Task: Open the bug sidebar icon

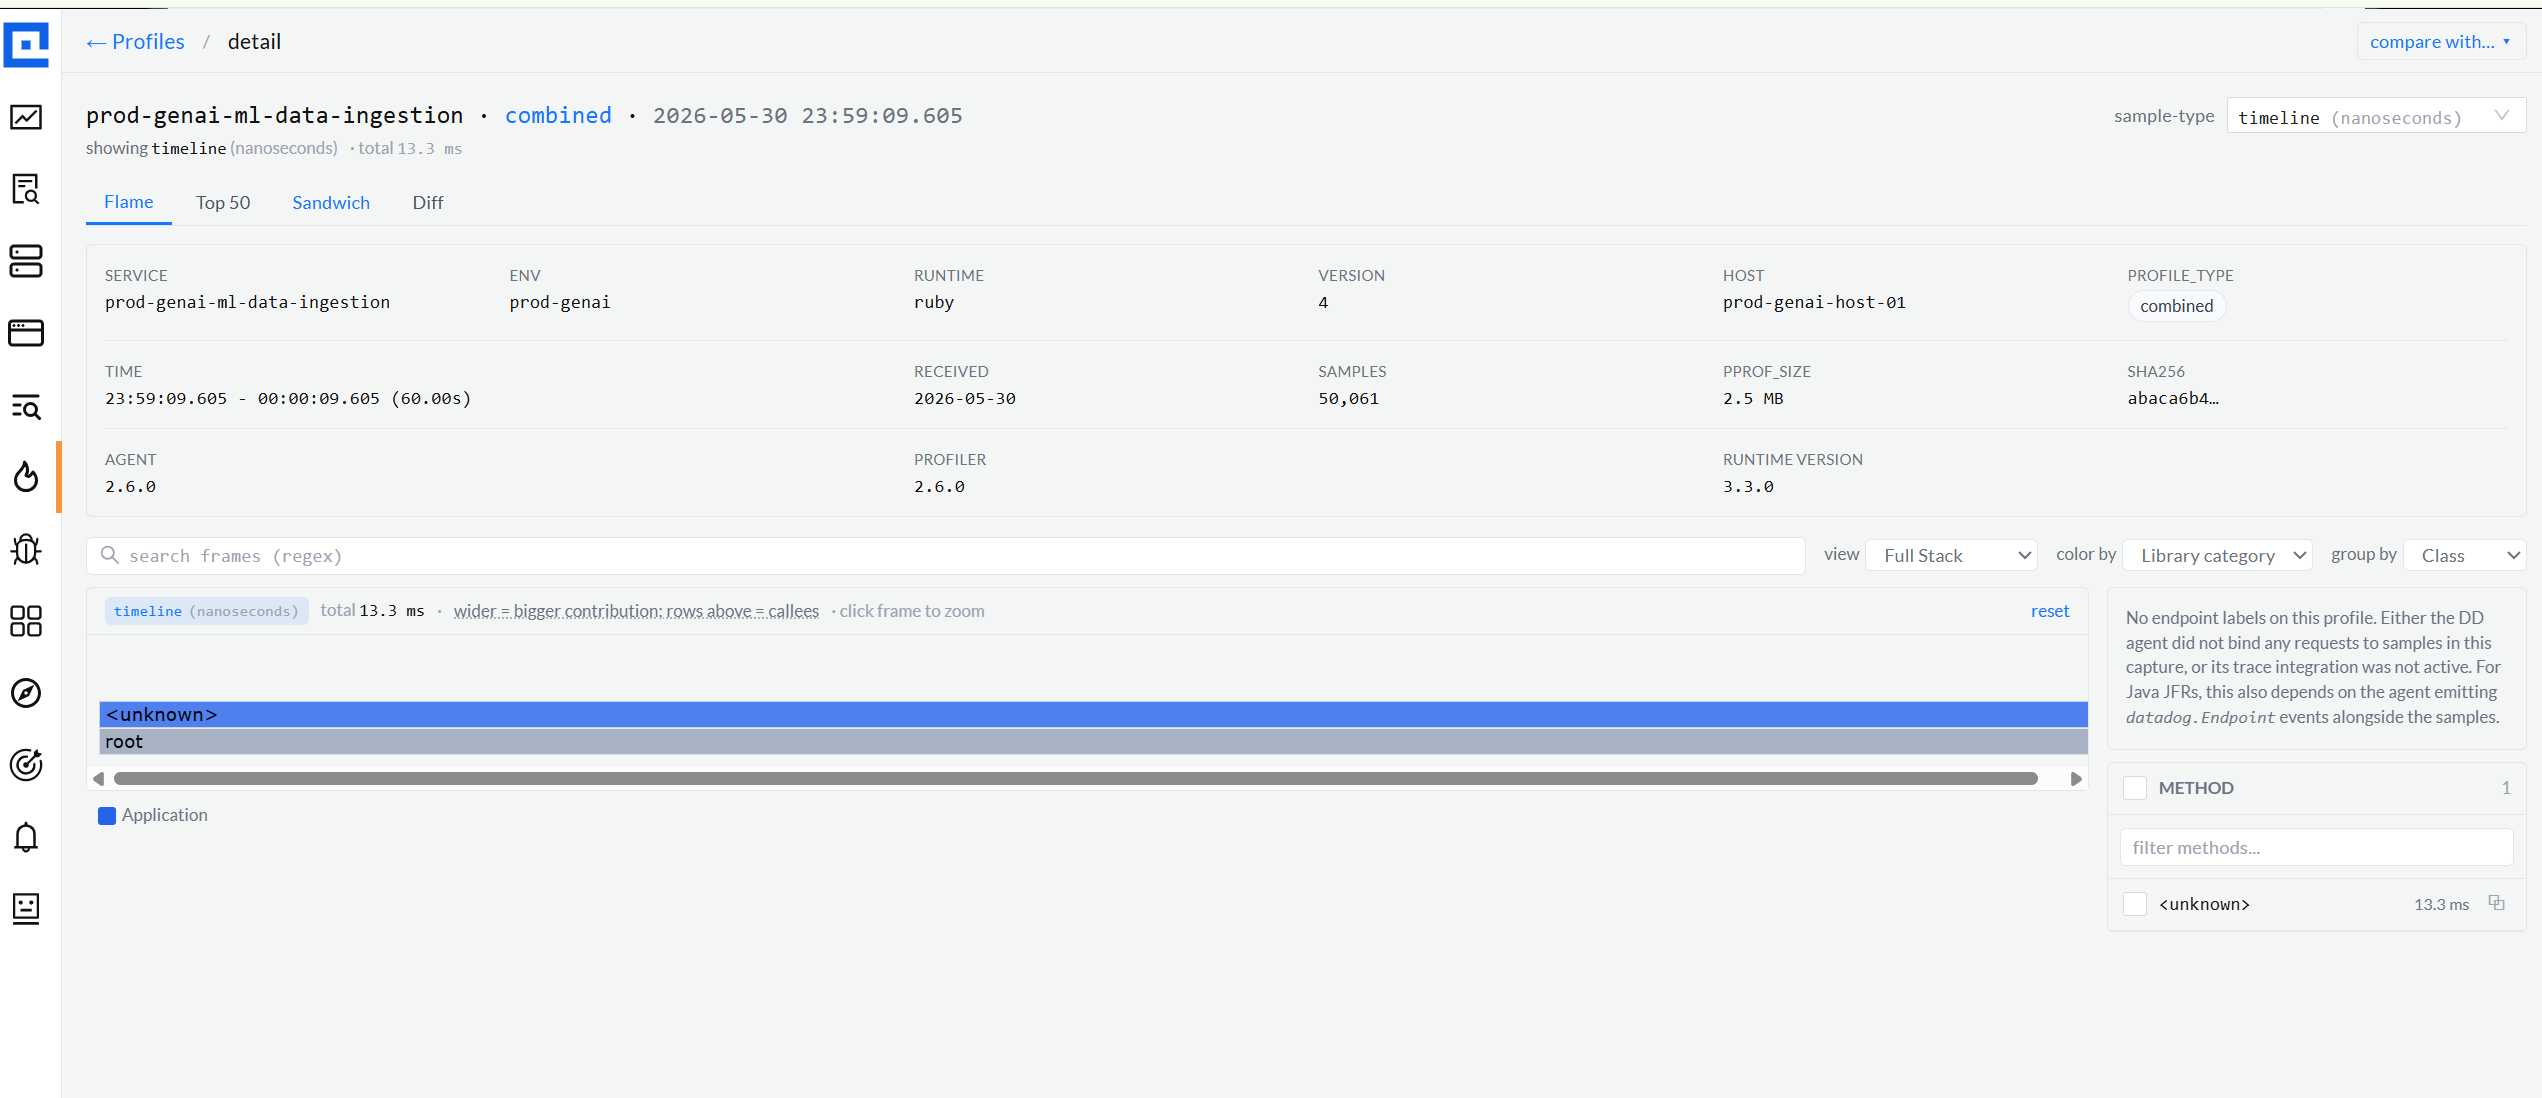Action: click(26, 549)
